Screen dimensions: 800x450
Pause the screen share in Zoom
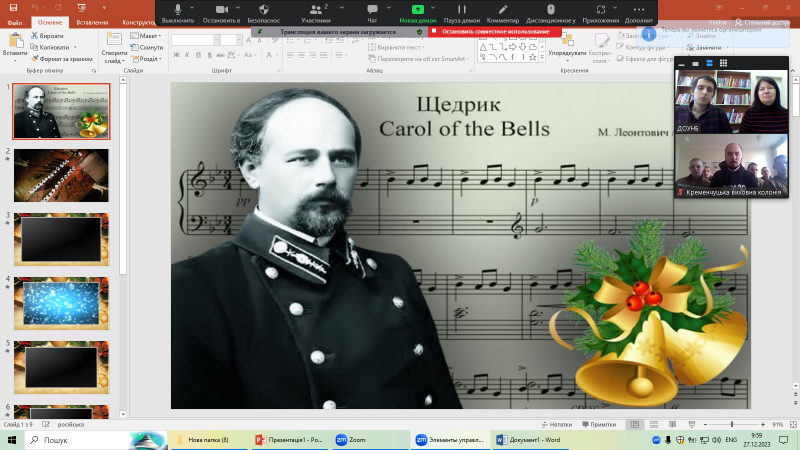point(462,13)
